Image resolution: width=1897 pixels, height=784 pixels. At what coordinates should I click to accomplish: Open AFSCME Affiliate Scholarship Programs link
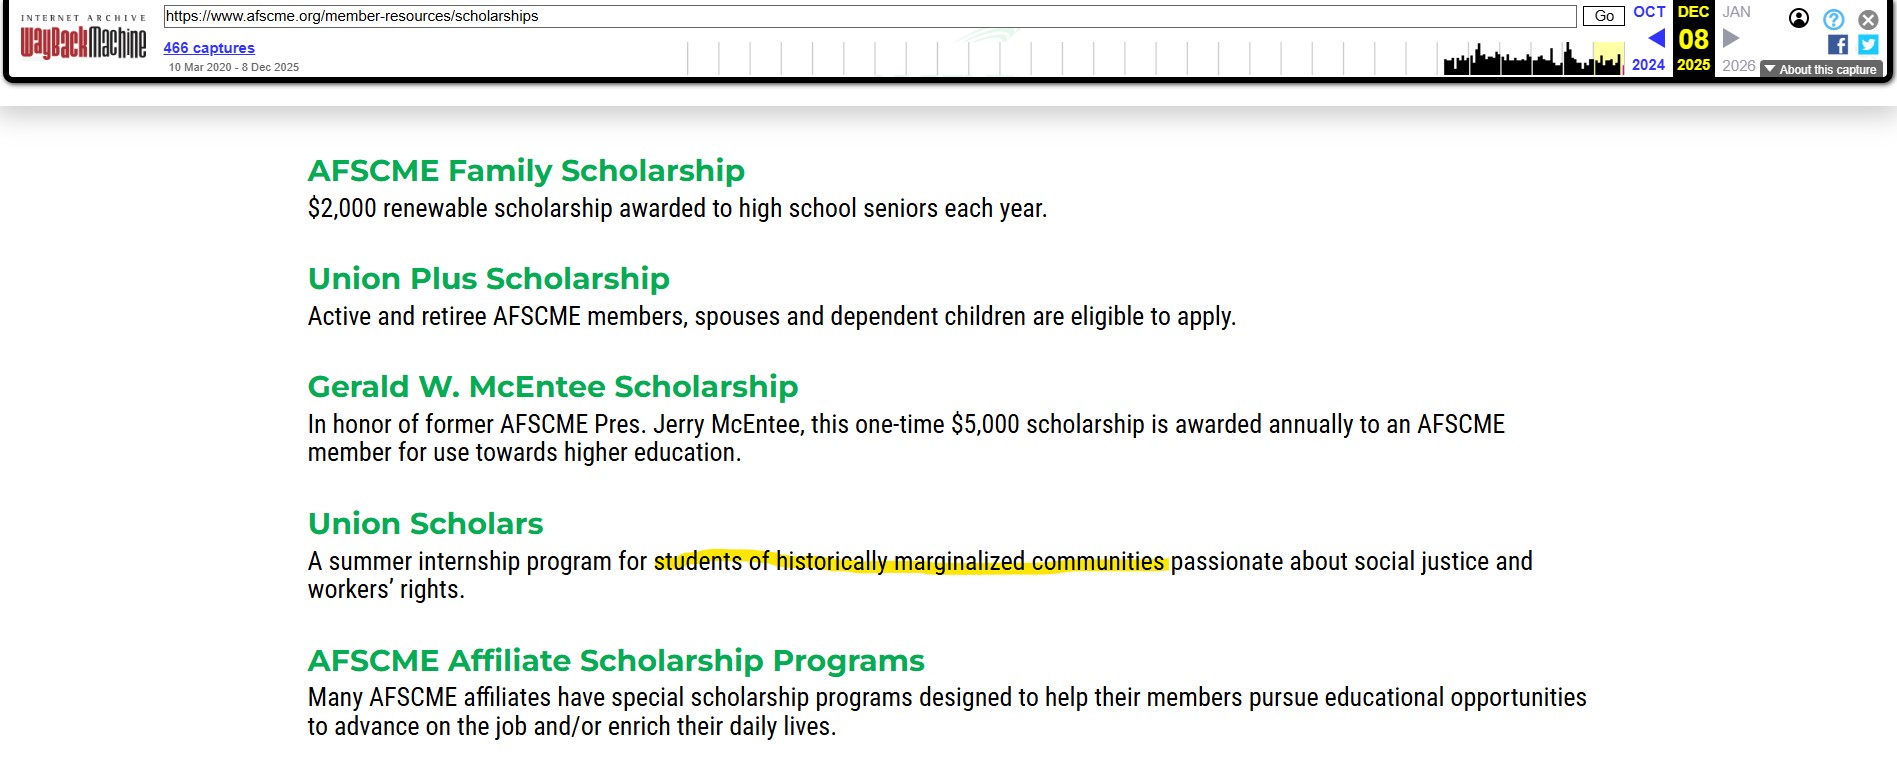coord(616,661)
